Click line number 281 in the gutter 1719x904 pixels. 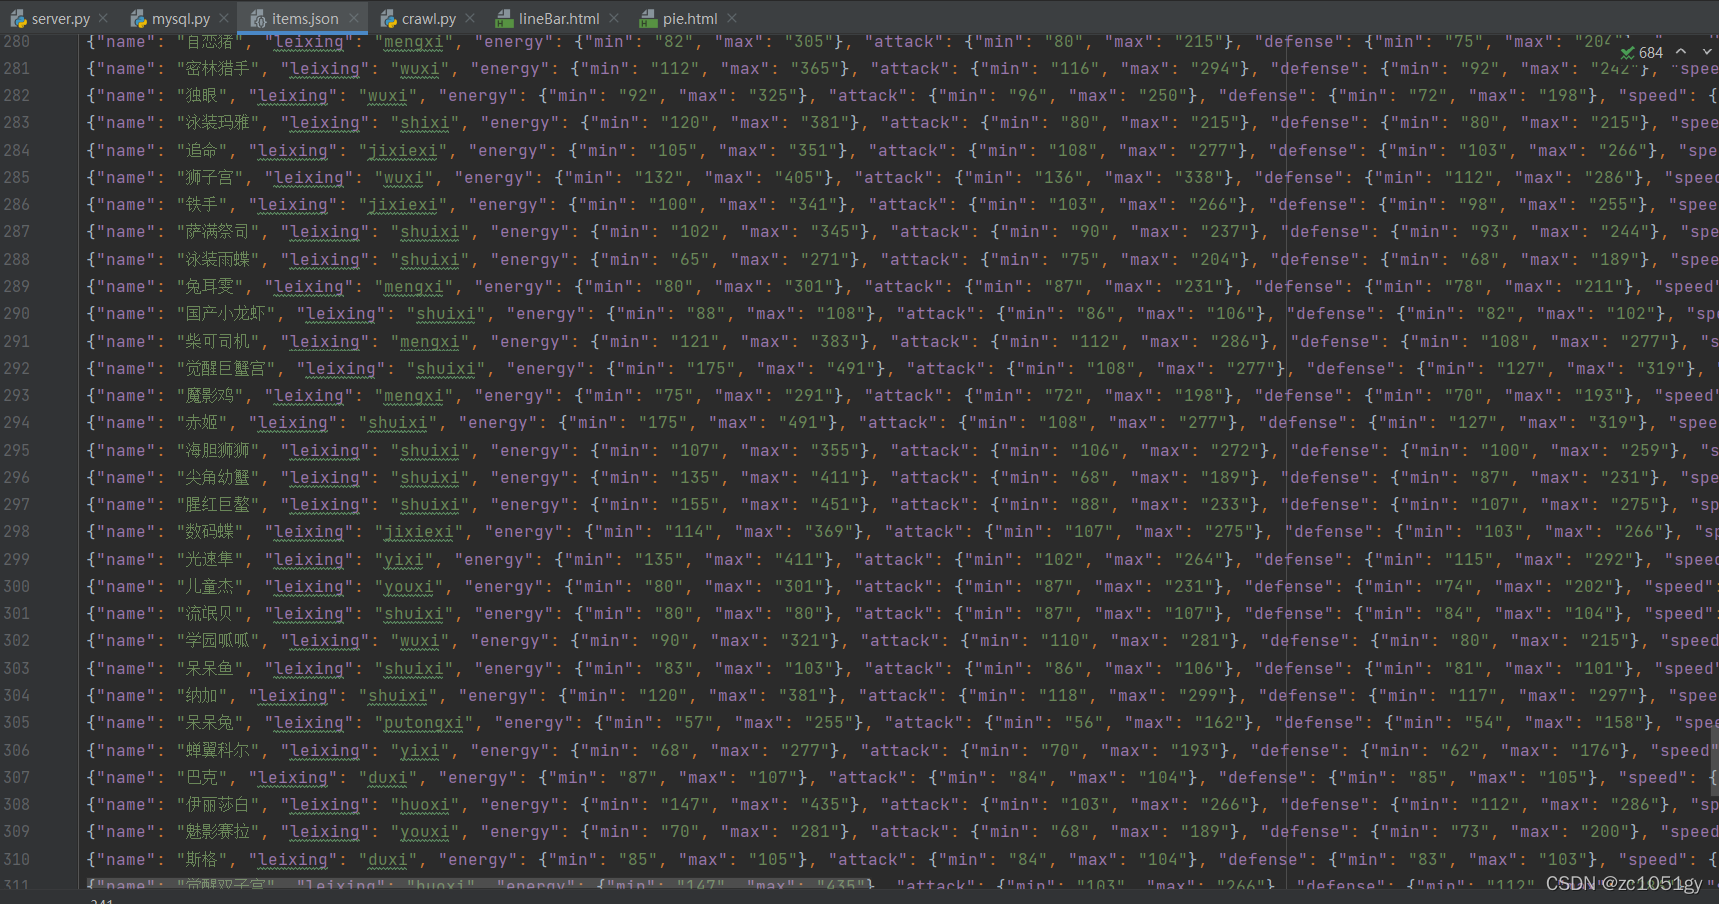pos(17,68)
